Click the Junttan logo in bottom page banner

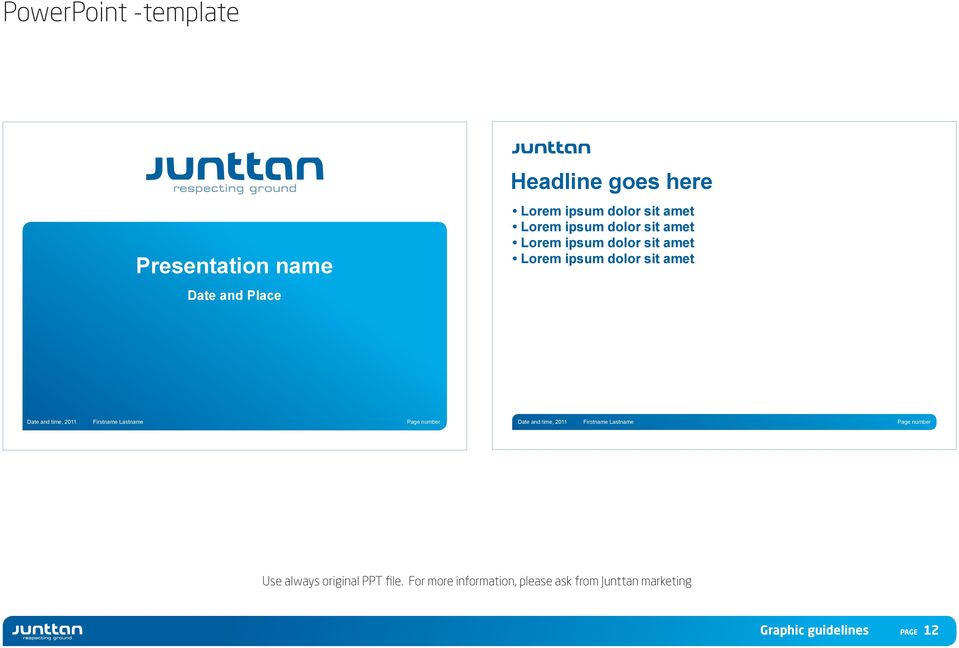point(47,631)
